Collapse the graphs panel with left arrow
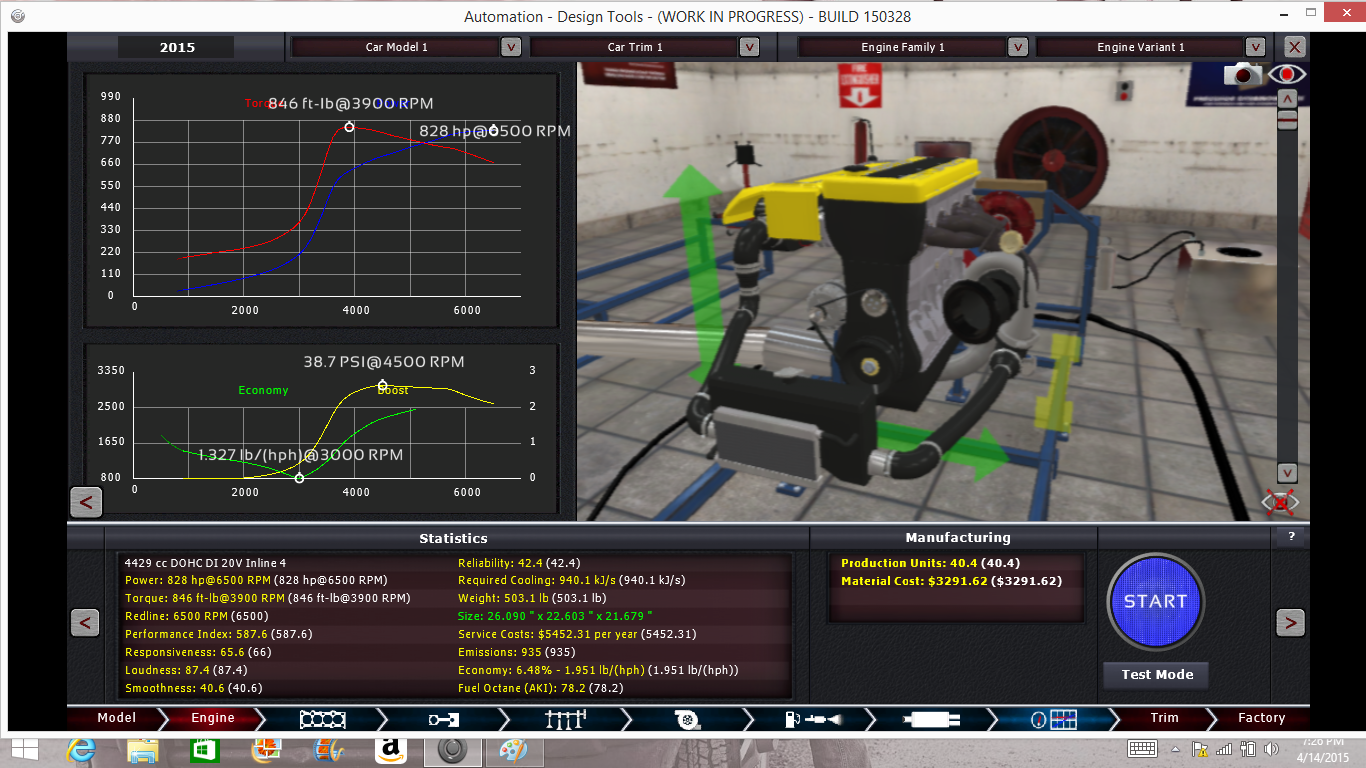 point(86,502)
